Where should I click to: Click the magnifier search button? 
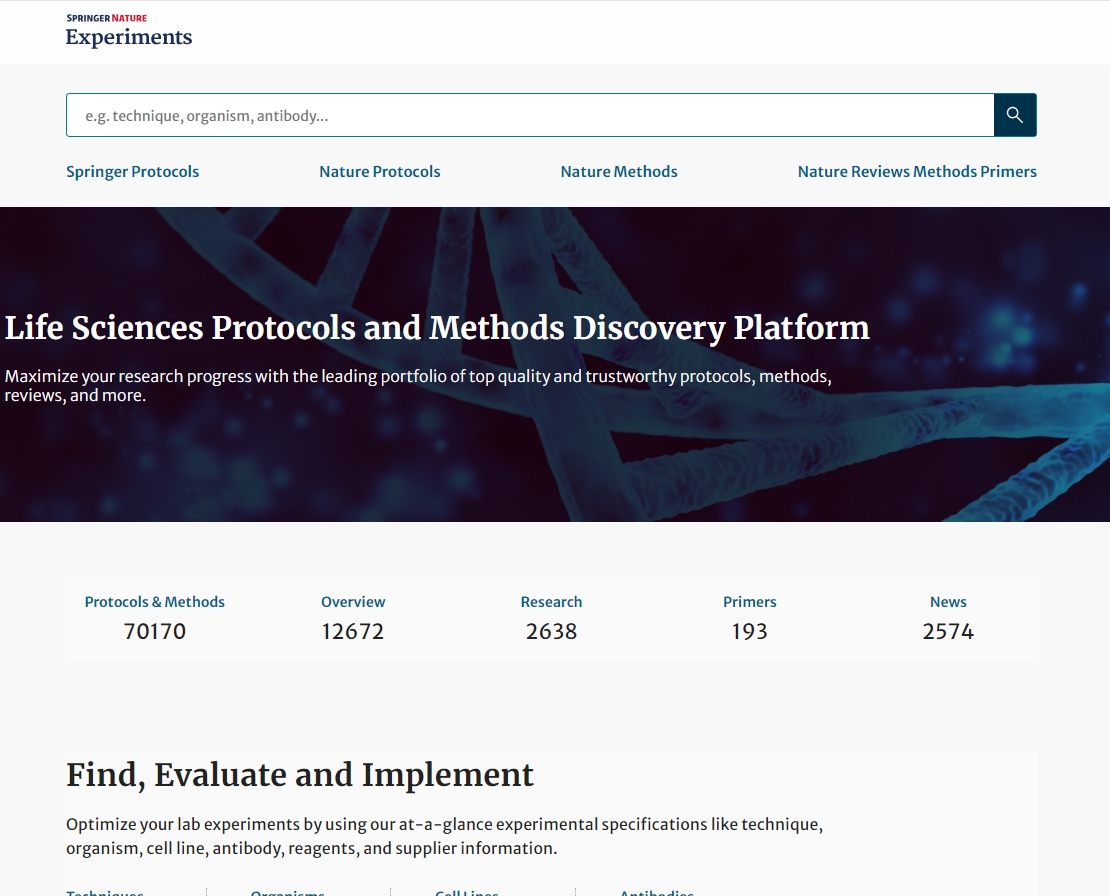pos(1015,115)
